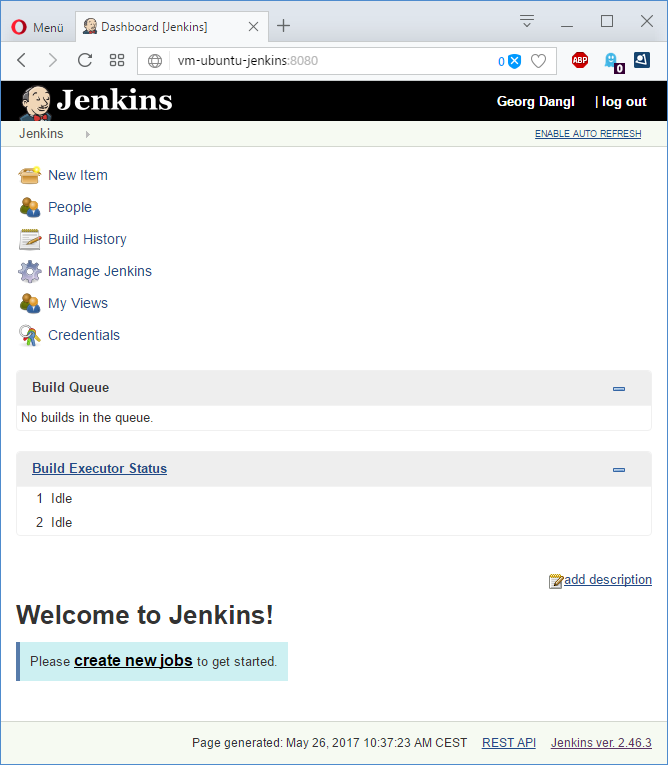Click the Build History notepad icon
Screen dimensions: 668x765
coord(30,240)
